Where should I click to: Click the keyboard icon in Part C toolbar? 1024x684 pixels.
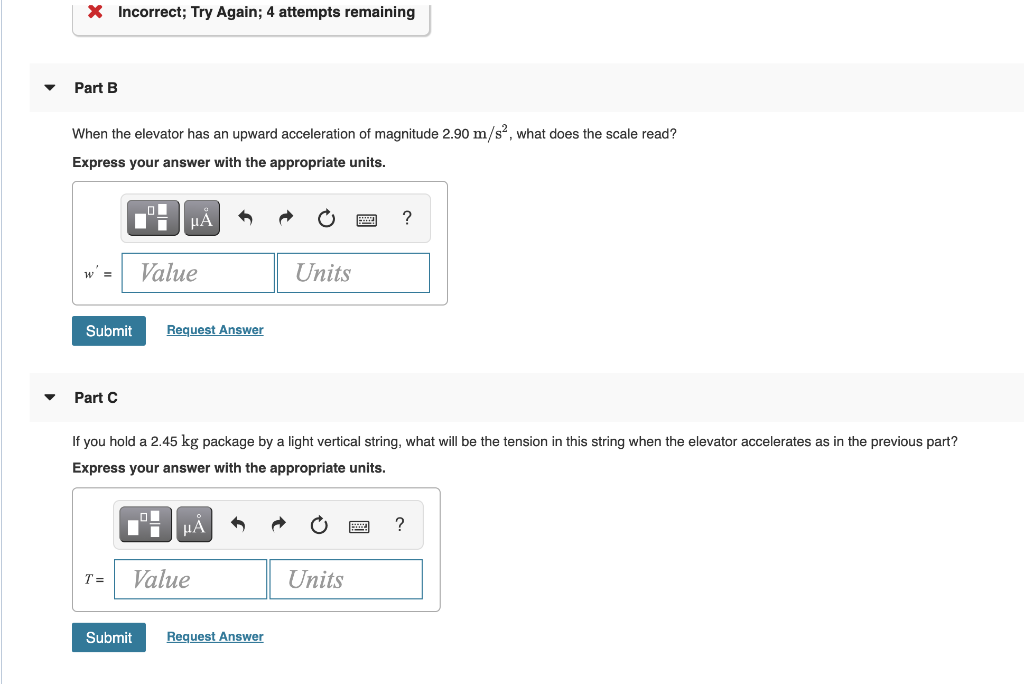coord(359,525)
